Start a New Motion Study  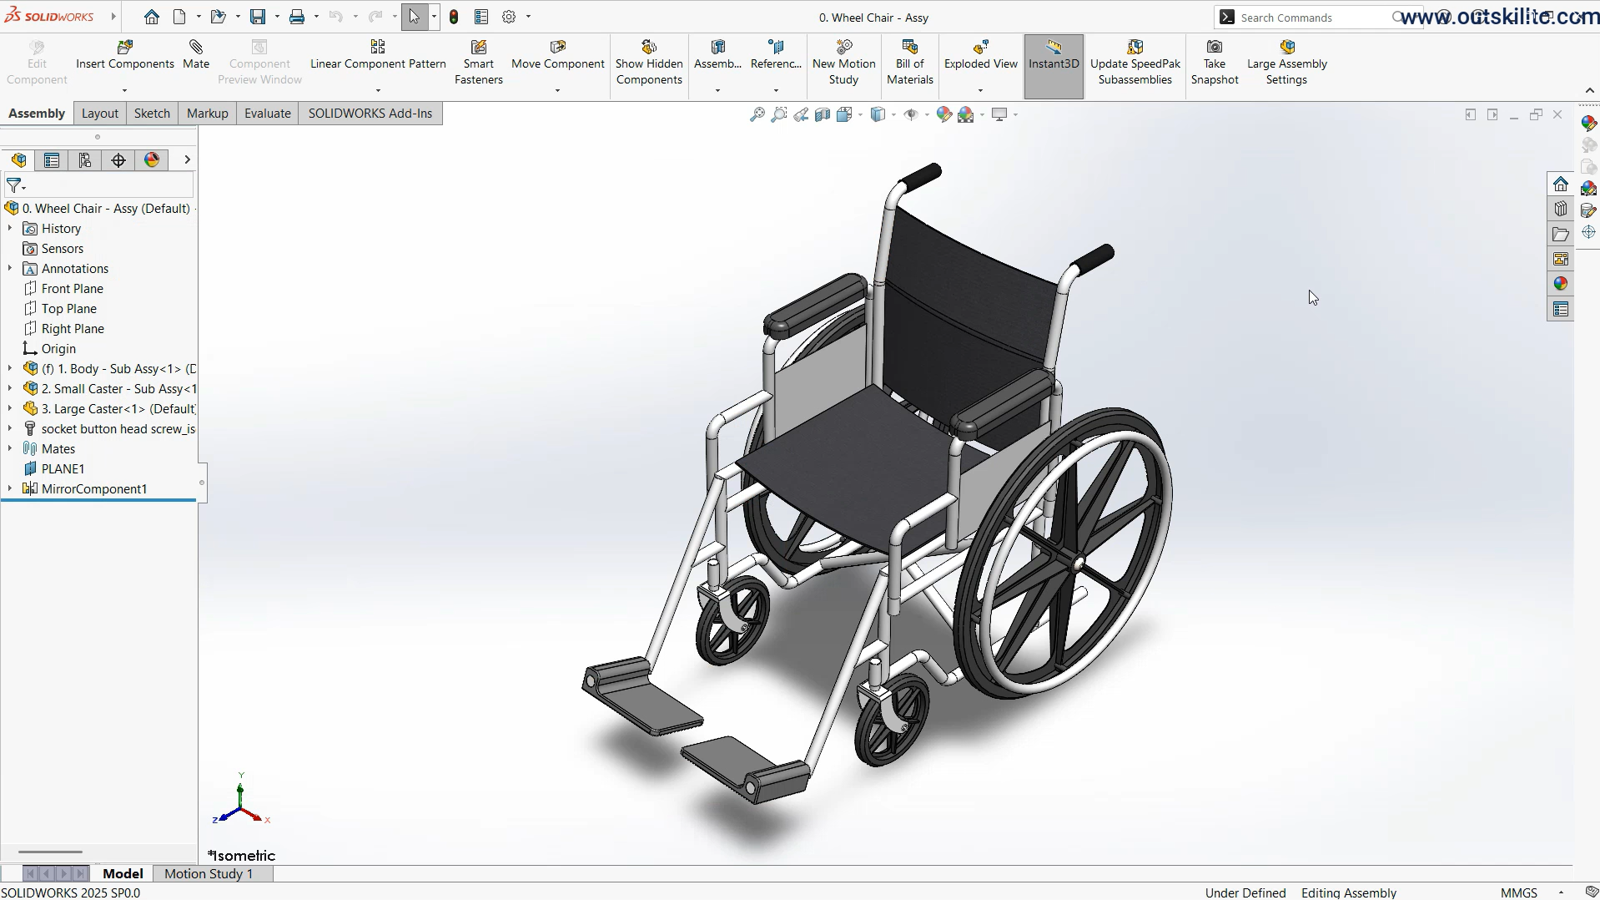click(844, 63)
